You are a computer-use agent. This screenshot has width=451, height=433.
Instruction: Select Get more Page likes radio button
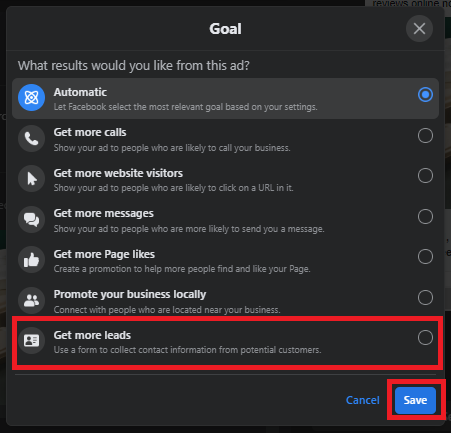point(425,257)
